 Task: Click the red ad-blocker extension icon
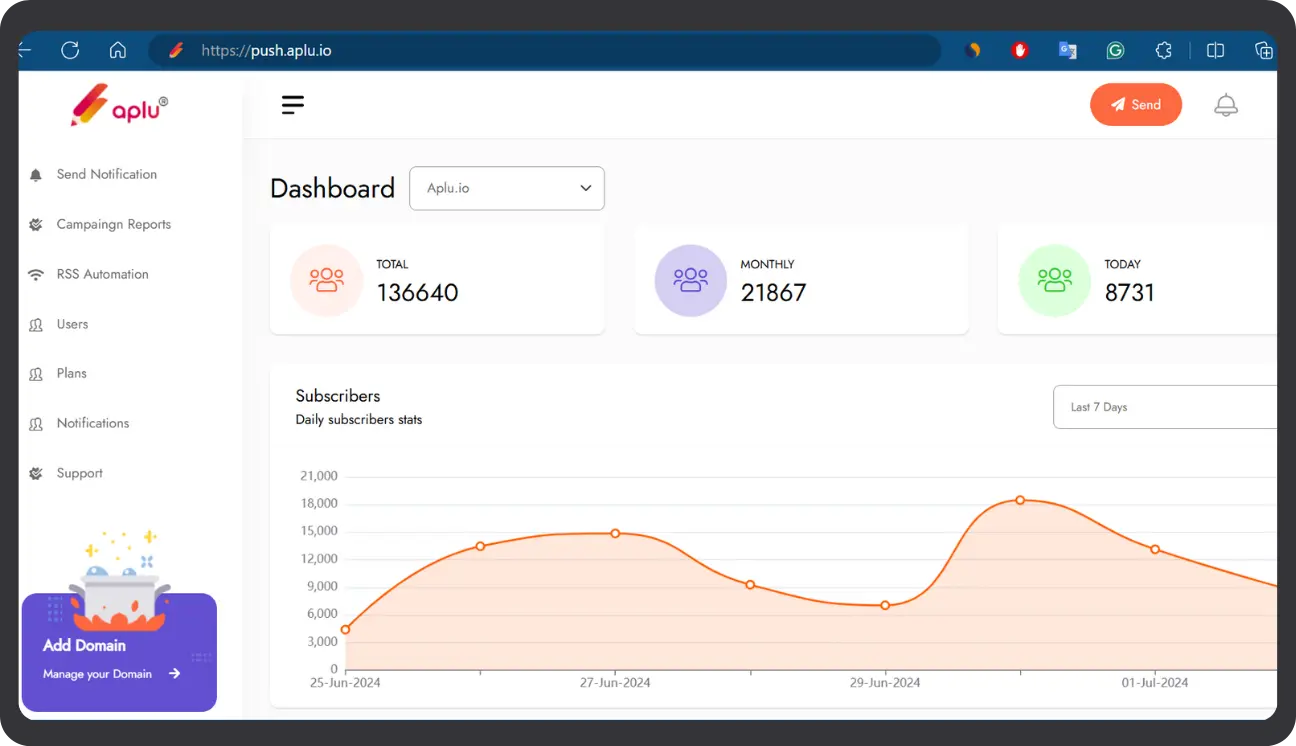(1020, 50)
